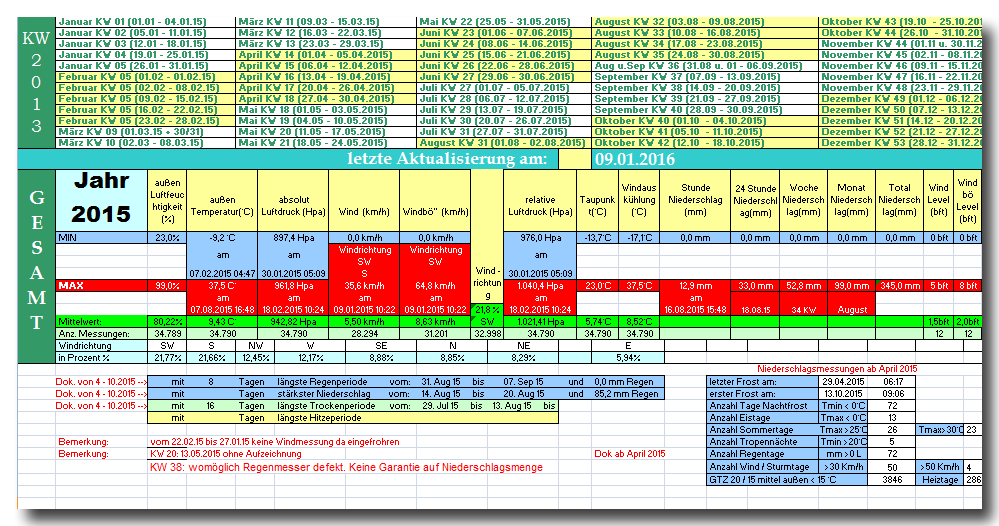Viewport: 999px width, 526px height.
Task: Open Oktober KW 42 (12.10 - 18.10.2015) link
Action: [679, 143]
